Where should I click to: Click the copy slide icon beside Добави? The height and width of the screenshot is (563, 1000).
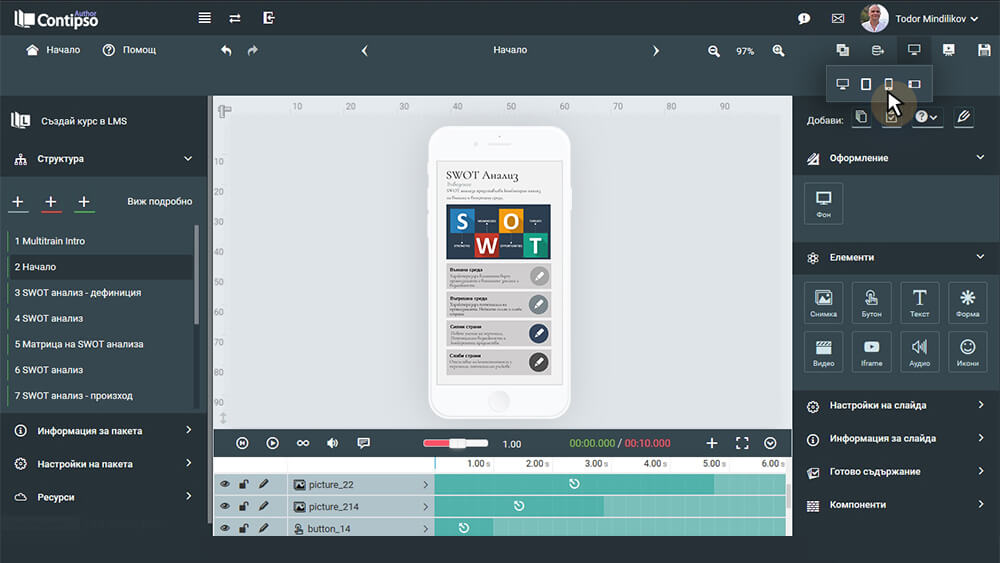pyautogui.click(x=861, y=117)
